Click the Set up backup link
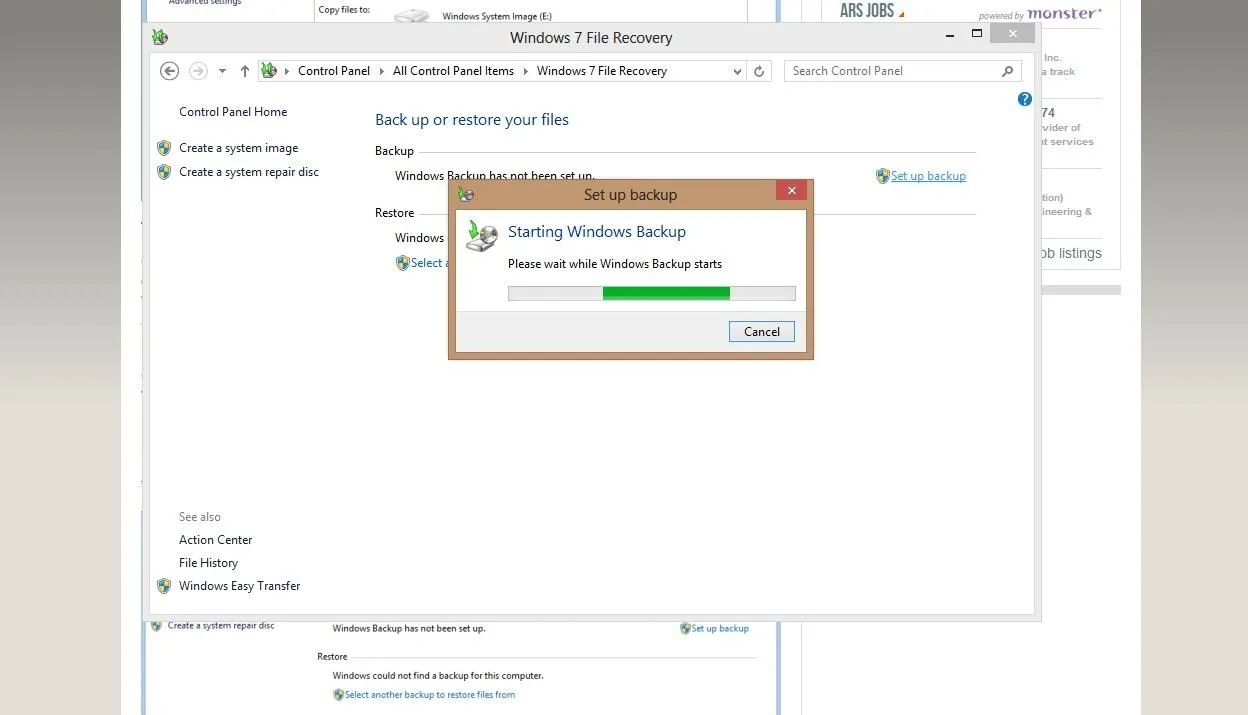 tap(928, 176)
